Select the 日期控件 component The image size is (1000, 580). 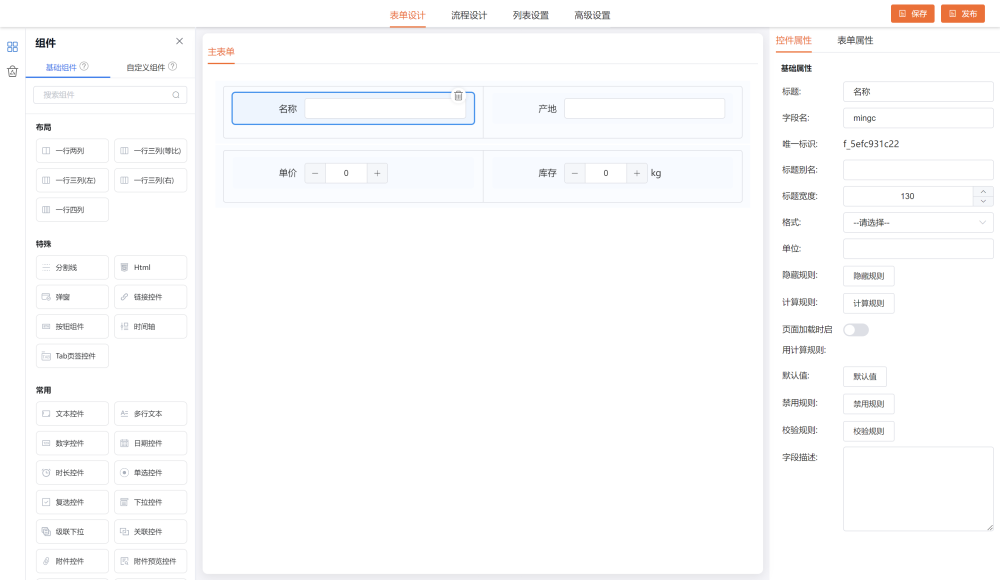150,443
